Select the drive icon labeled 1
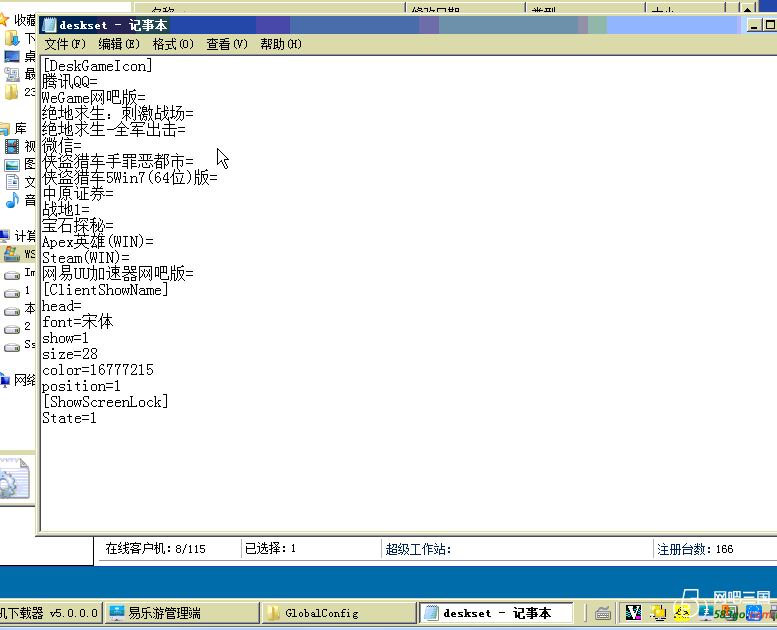The width and height of the screenshot is (777, 630). tap(12, 293)
